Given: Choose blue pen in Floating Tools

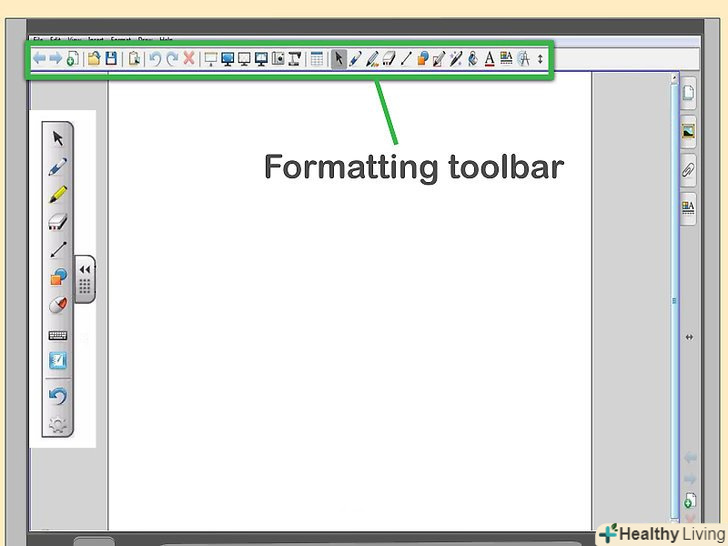Looking at the screenshot, I should click(x=58, y=167).
